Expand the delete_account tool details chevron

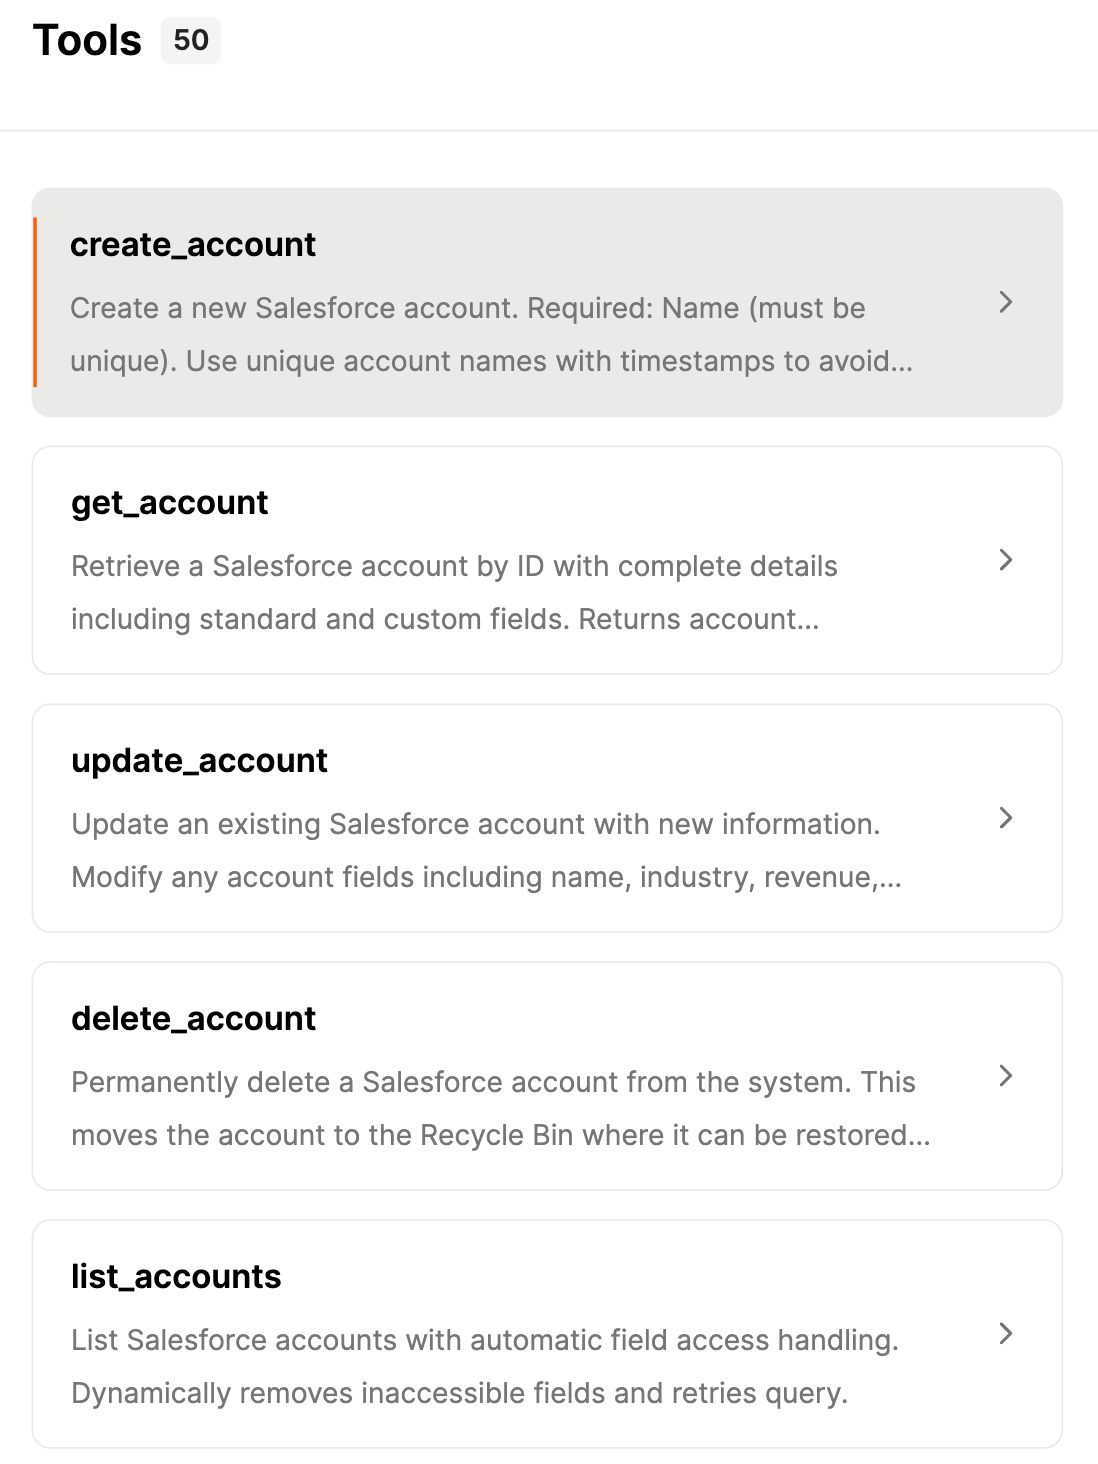(1006, 1076)
